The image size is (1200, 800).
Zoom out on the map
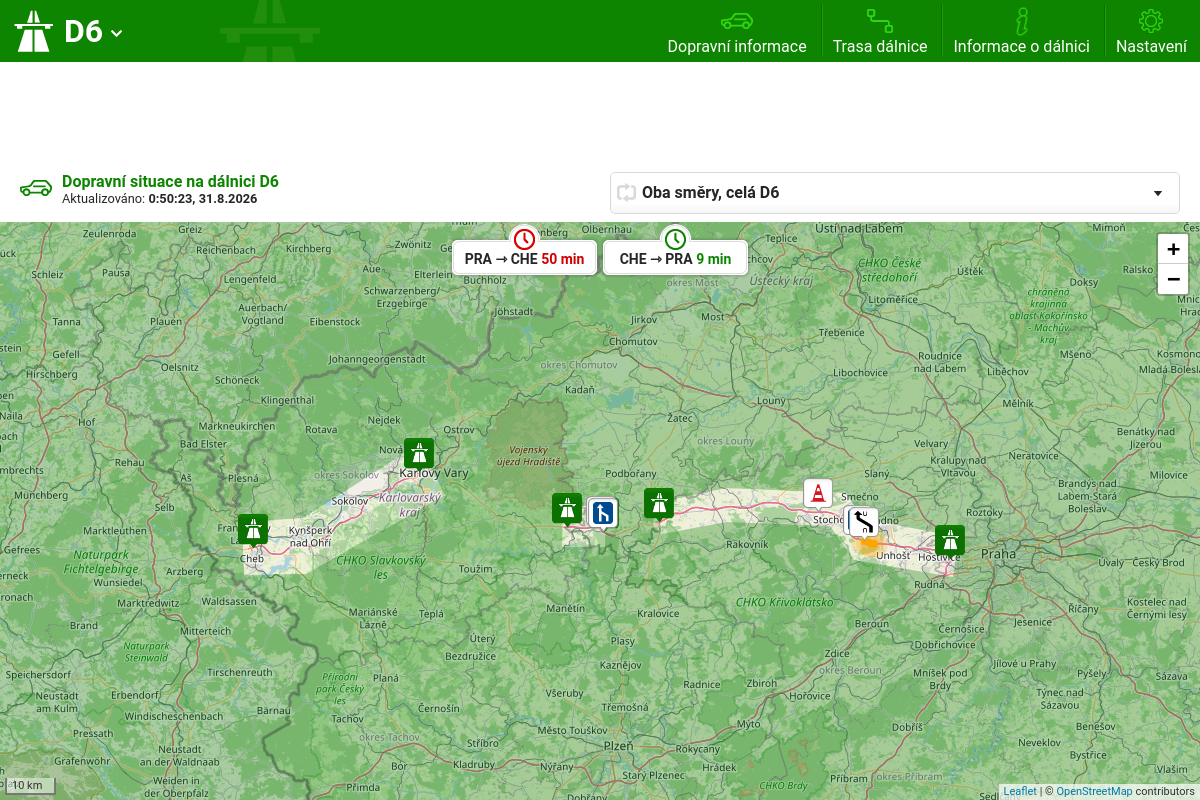coord(1173,279)
